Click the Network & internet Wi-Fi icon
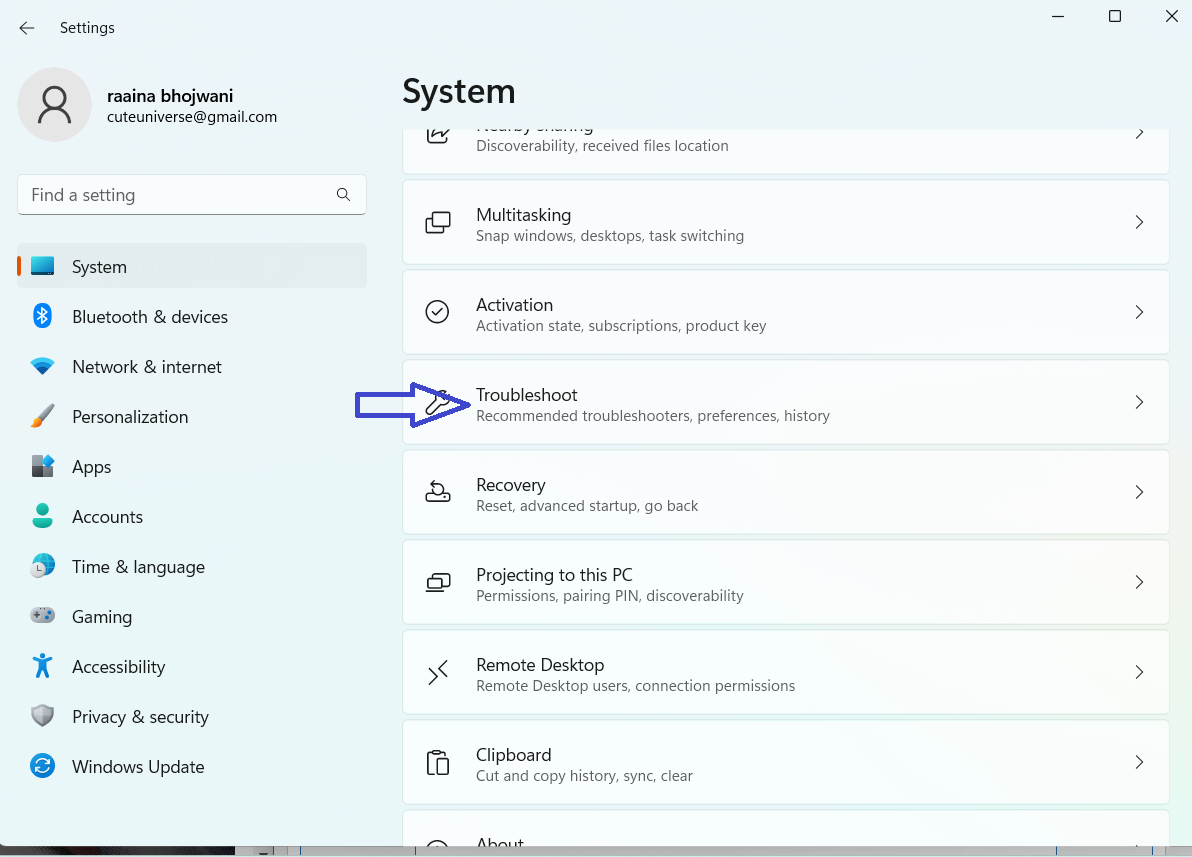This screenshot has width=1192, height=857. [42, 367]
